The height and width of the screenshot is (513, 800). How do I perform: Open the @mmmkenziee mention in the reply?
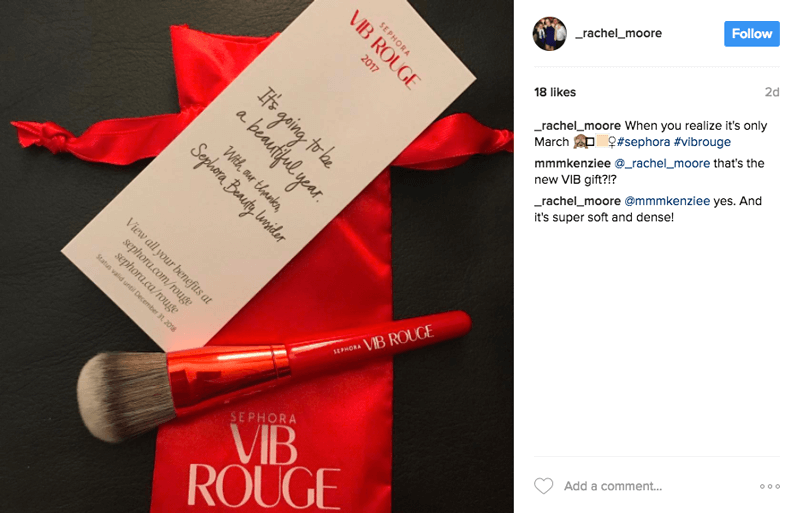[x=667, y=201]
